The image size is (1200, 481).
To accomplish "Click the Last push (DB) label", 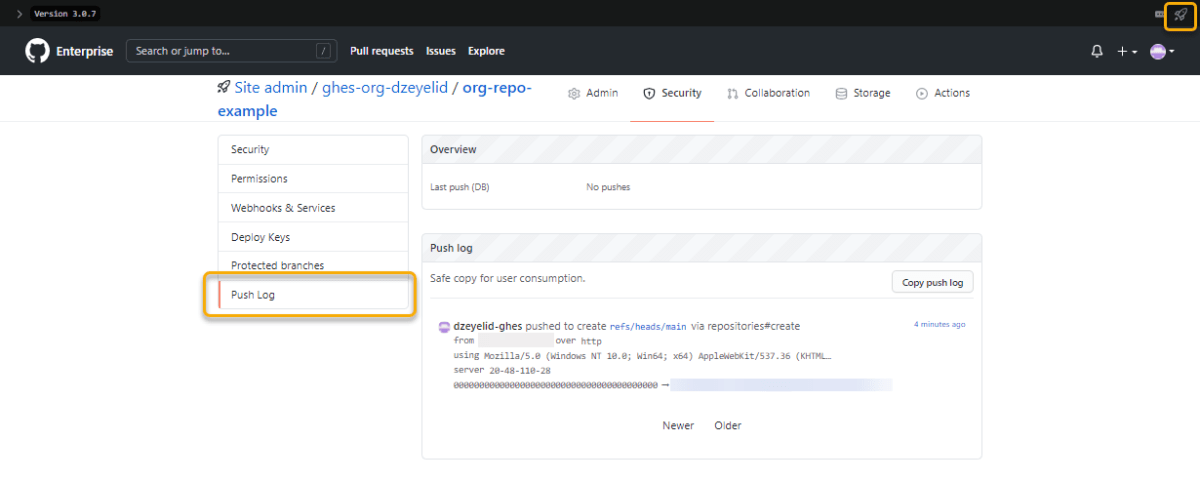I will tap(460, 187).
